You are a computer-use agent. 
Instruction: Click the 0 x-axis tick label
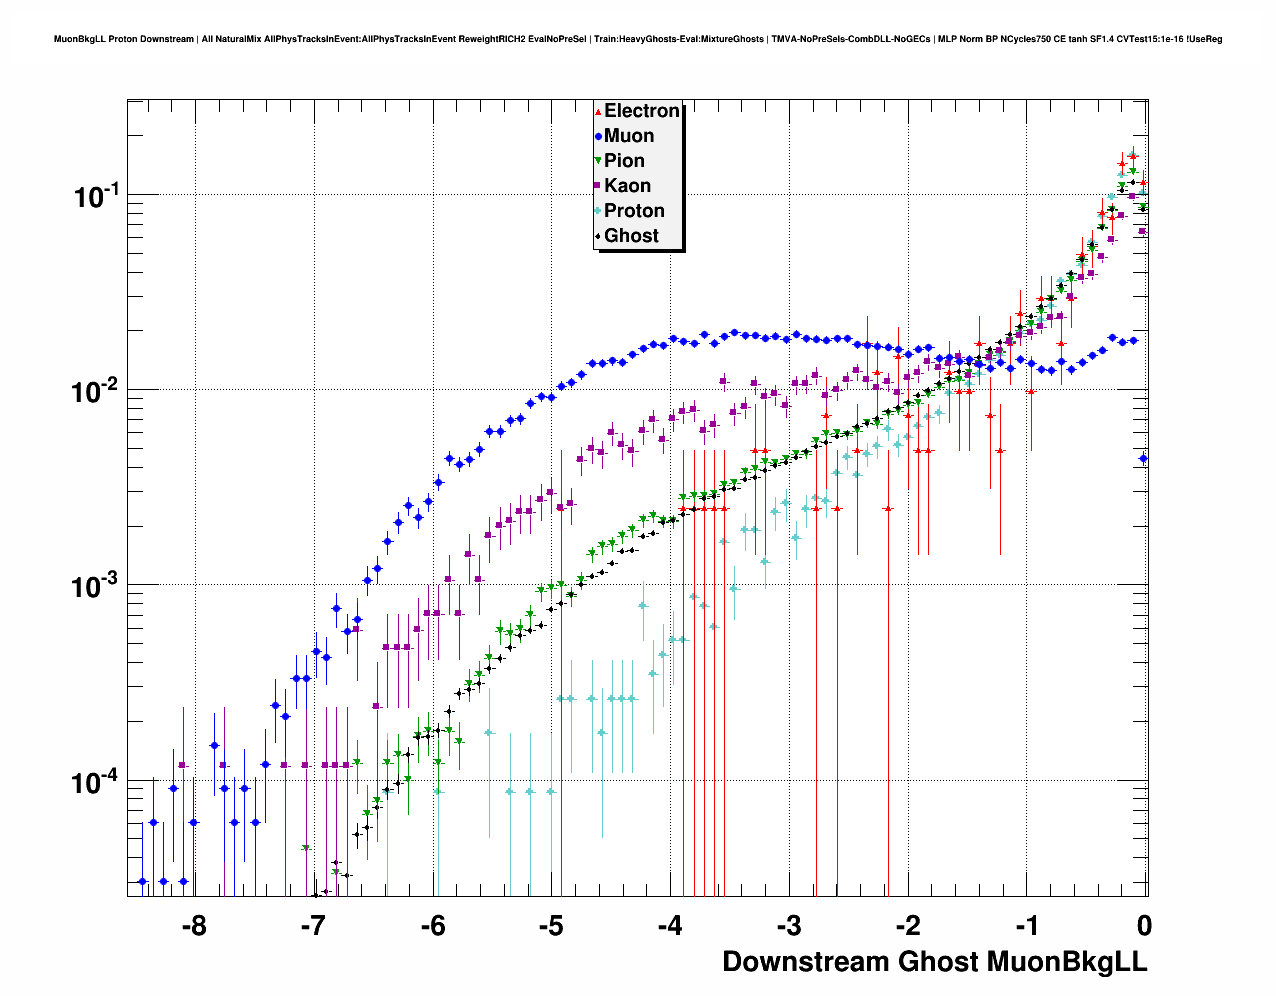tap(1144, 925)
